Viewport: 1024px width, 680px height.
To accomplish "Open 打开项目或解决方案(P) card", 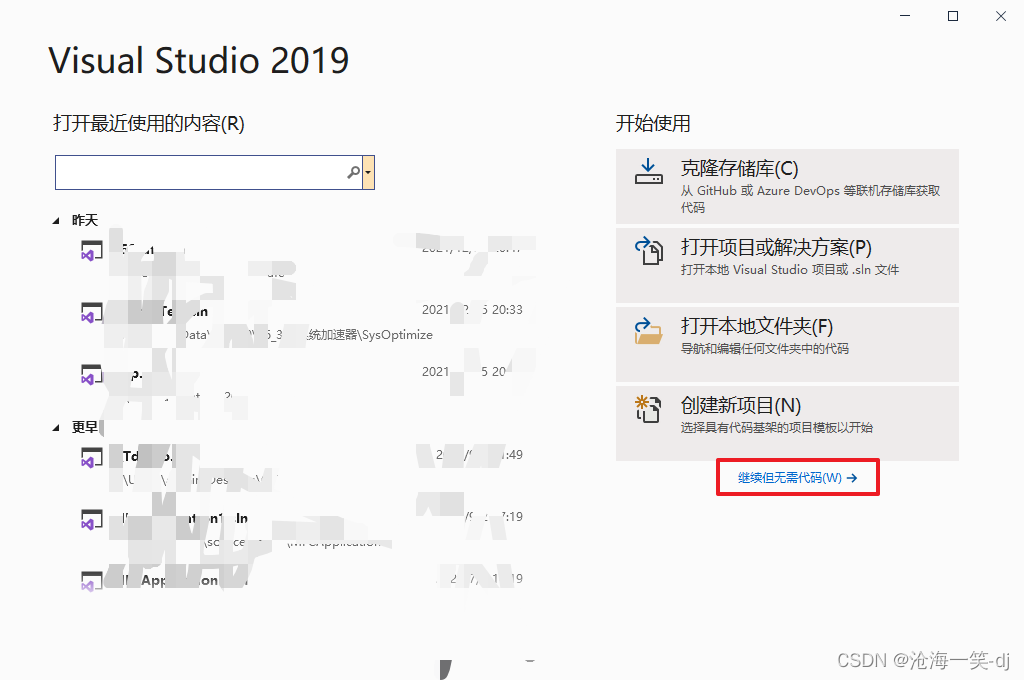I will coord(787,265).
